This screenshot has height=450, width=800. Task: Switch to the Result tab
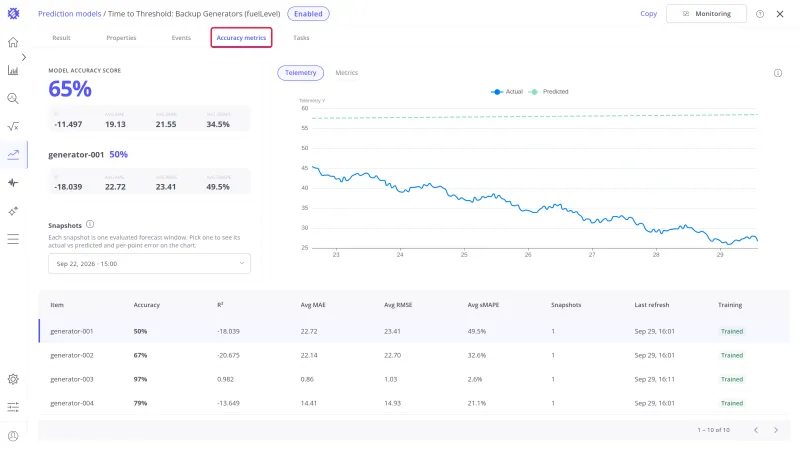61,38
